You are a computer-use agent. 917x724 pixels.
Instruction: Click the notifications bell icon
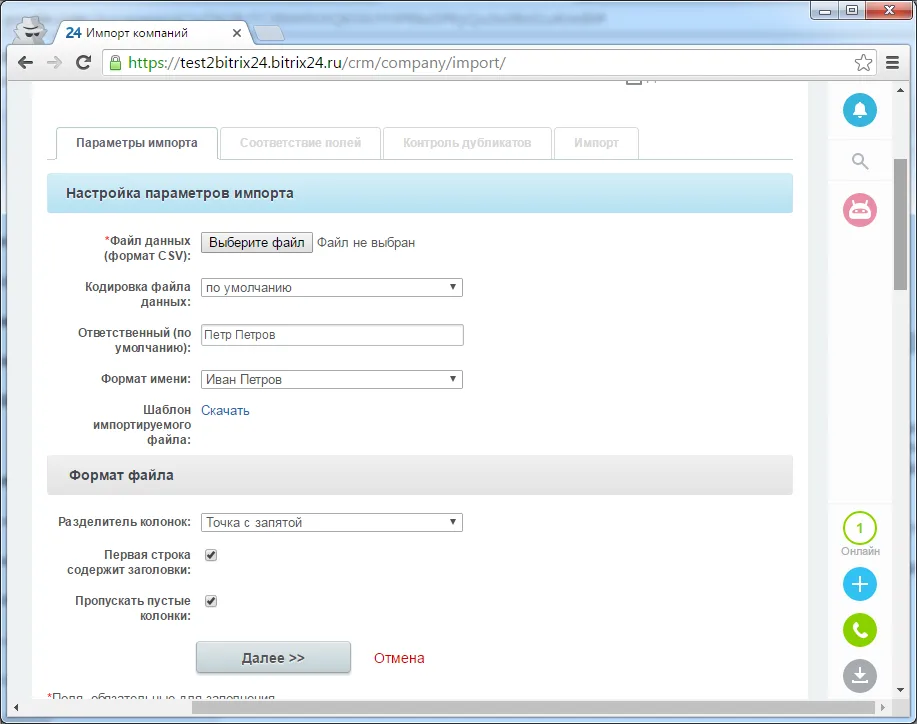(859, 110)
